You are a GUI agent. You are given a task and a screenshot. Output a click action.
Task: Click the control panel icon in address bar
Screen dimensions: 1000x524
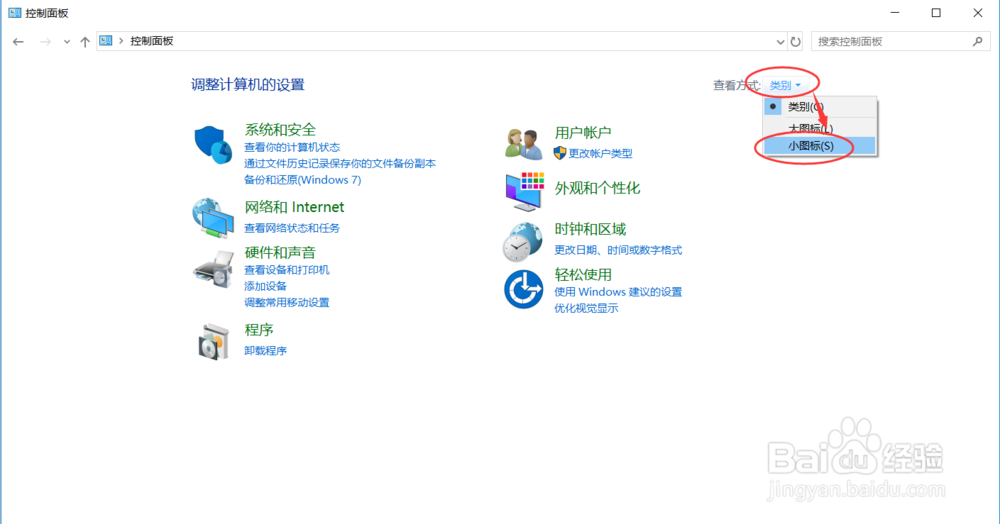106,41
